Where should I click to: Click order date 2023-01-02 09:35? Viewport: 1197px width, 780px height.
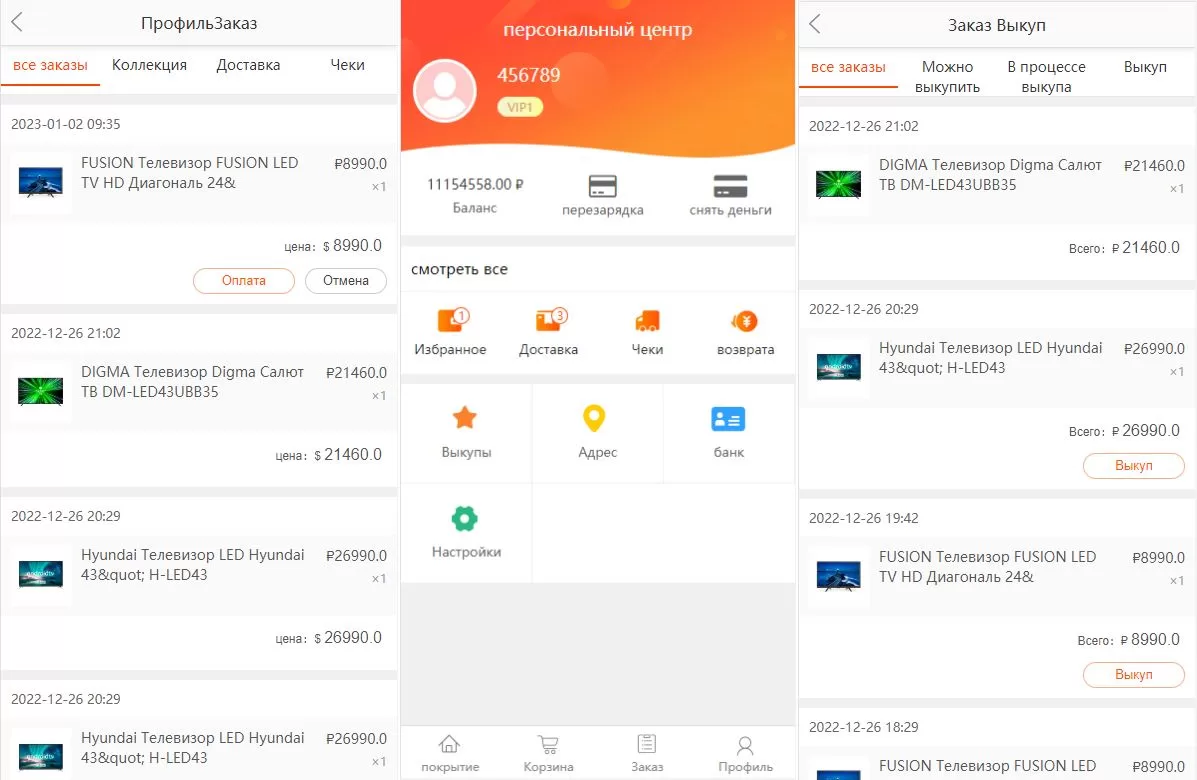pos(66,124)
